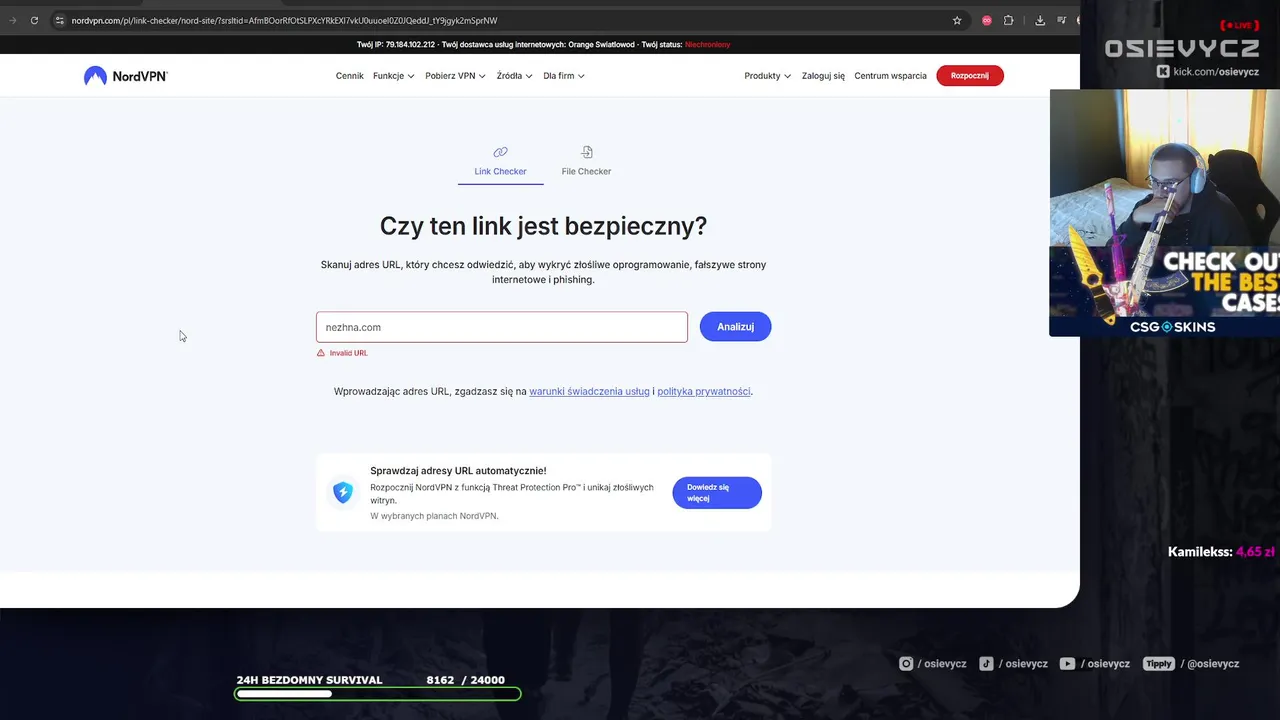Open warunki świadczenia usług link
Image resolution: width=1280 pixels, height=720 pixels.
click(589, 392)
